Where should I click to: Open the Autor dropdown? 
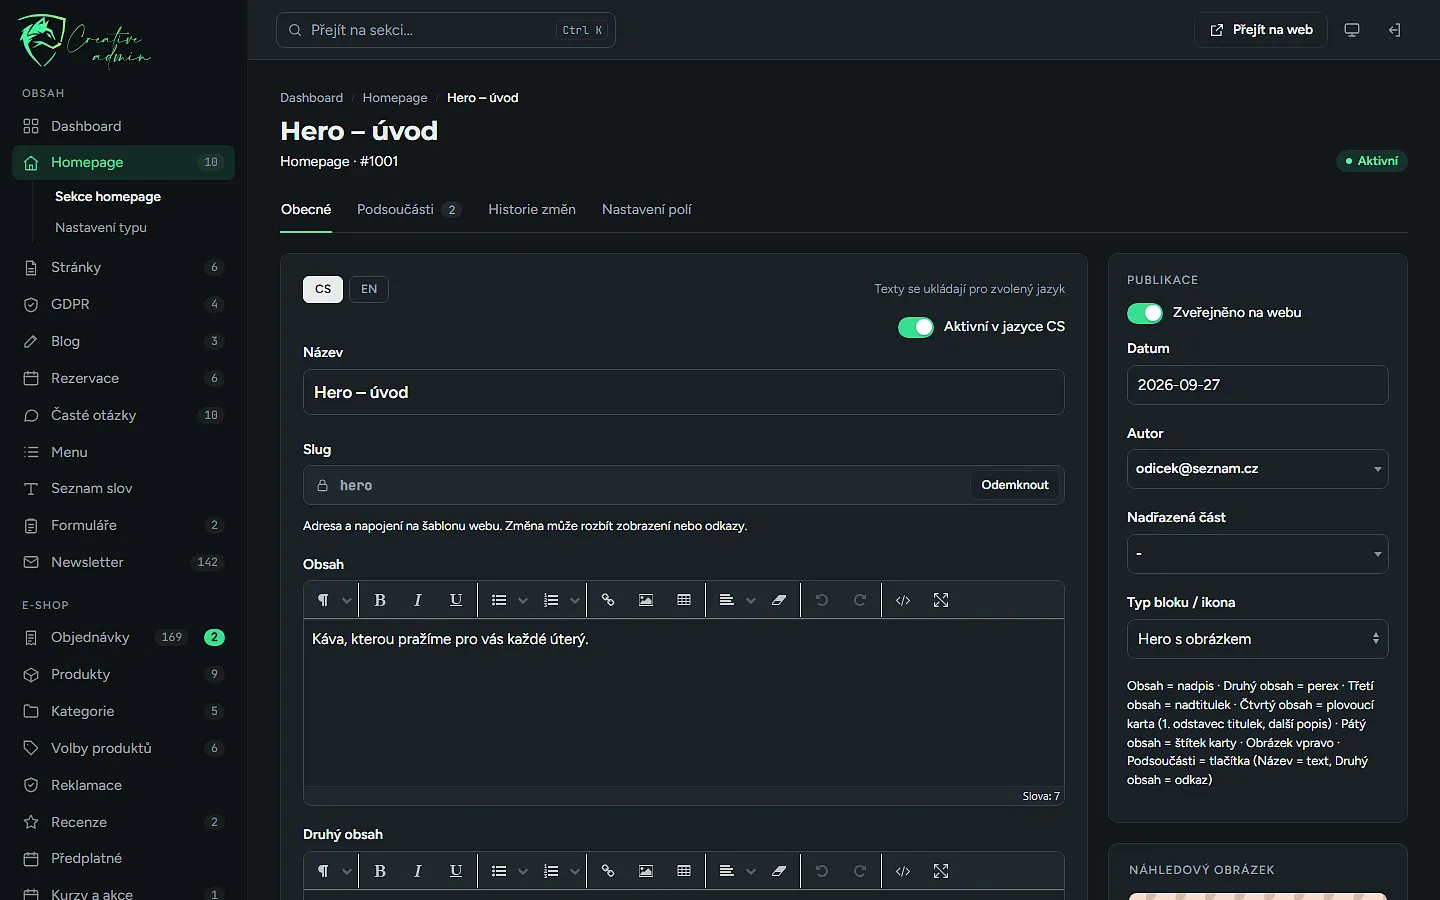pos(1257,469)
